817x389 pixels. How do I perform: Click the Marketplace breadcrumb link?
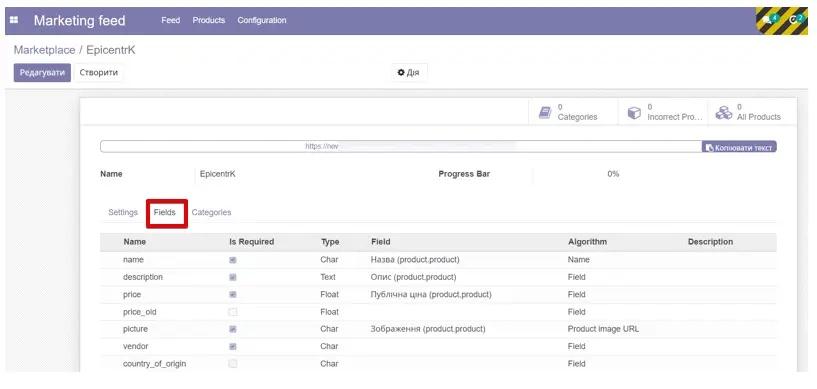coord(44,50)
